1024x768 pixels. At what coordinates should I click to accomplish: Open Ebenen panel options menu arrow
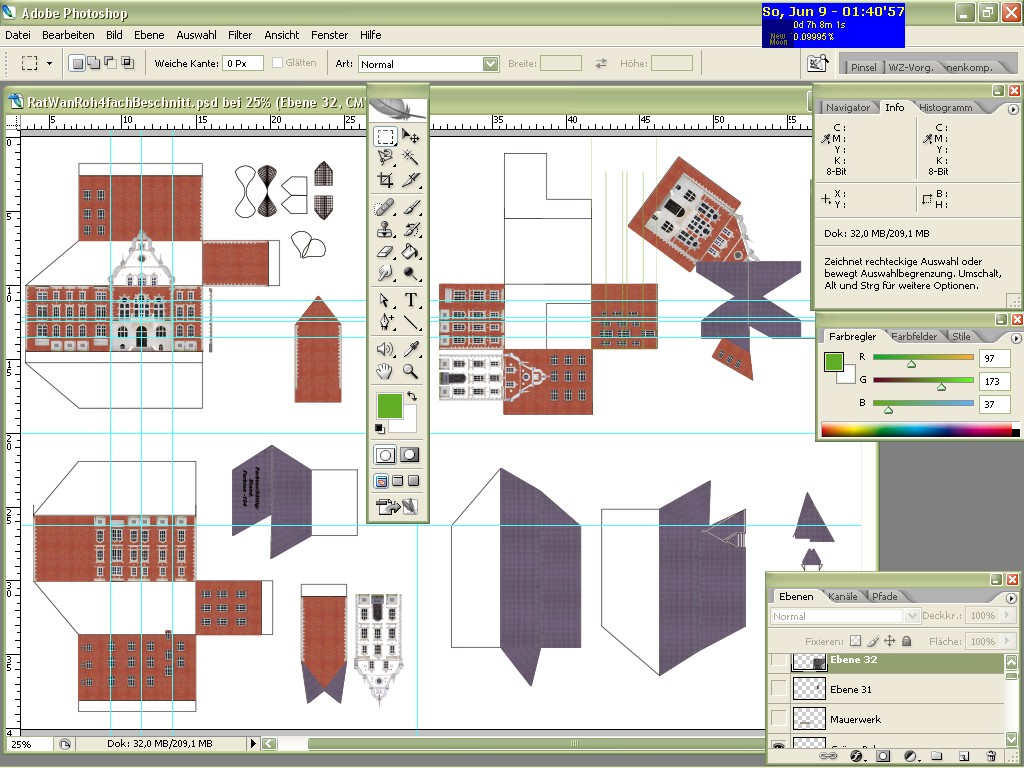(1011, 598)
